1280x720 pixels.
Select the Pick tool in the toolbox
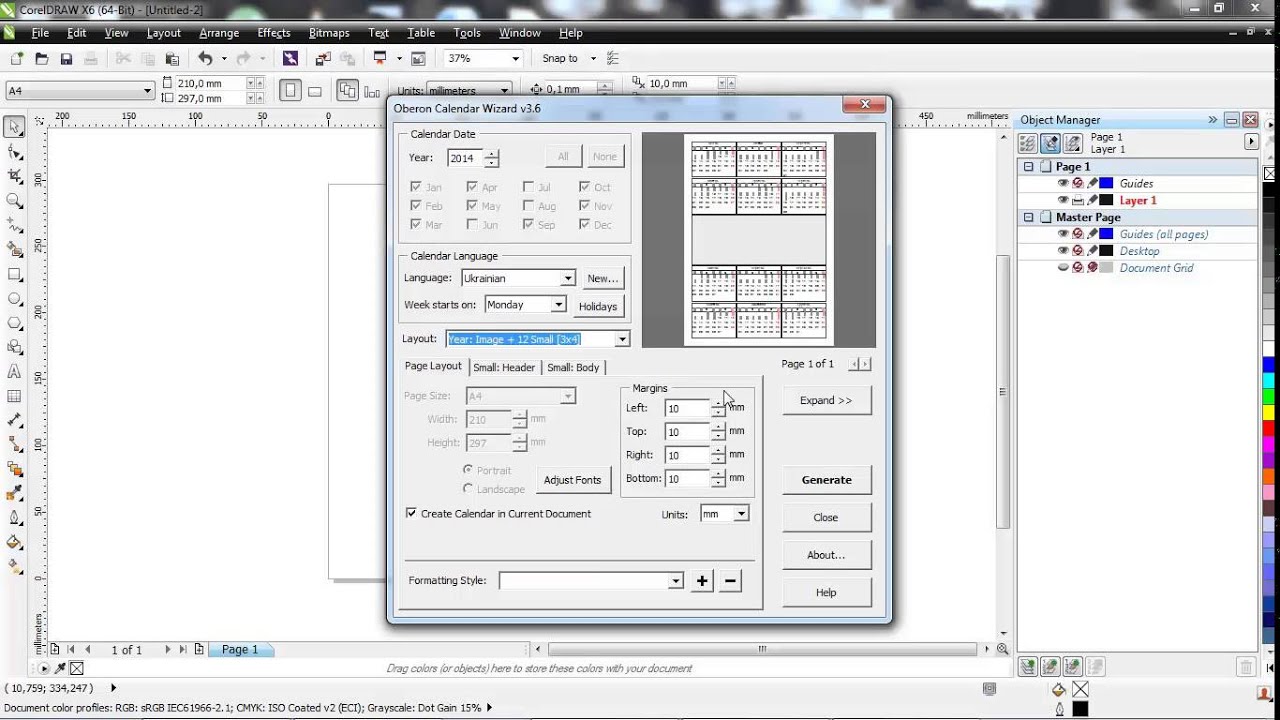click(x=14, y=126)
